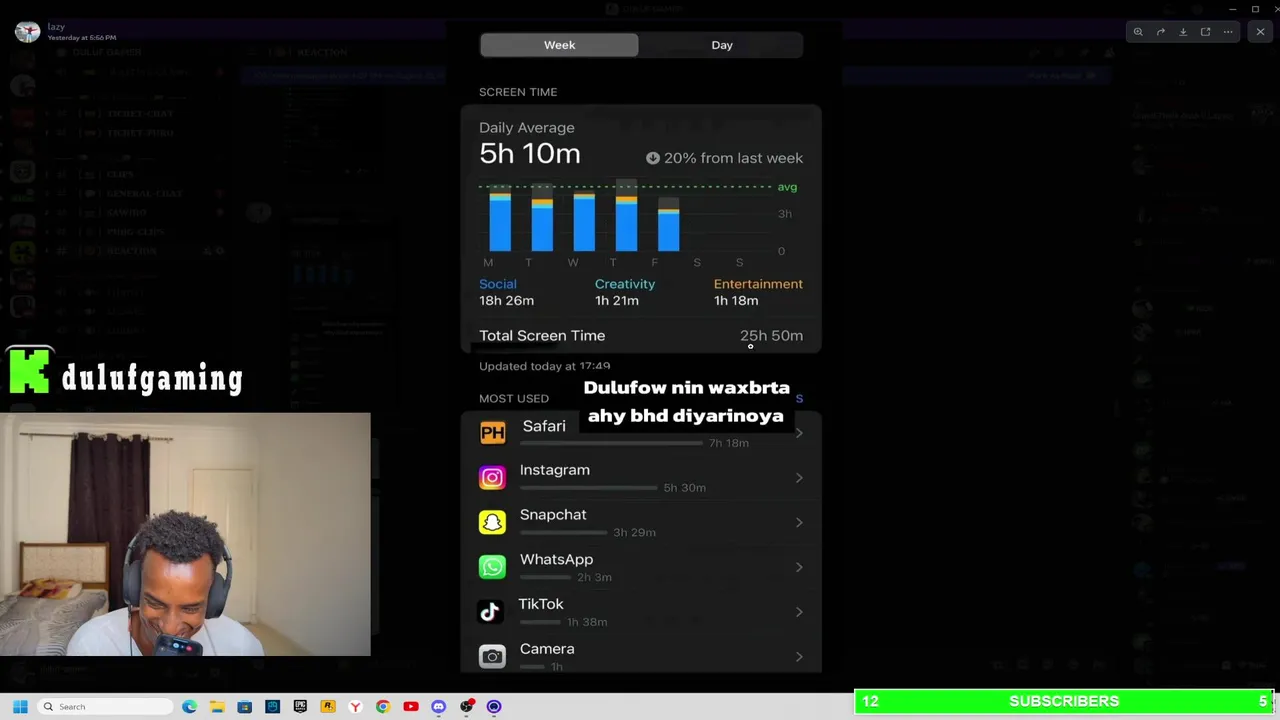Select the Creativity category label

pyautogui.click(x=625, y=284)
